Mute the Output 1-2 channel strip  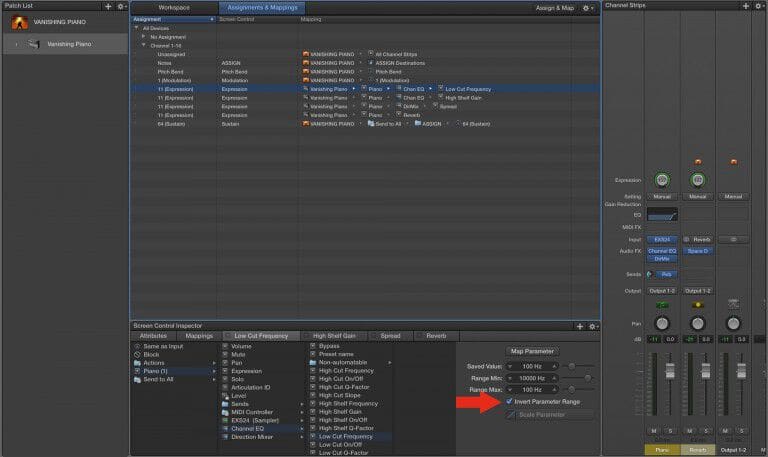click(725, 431)
